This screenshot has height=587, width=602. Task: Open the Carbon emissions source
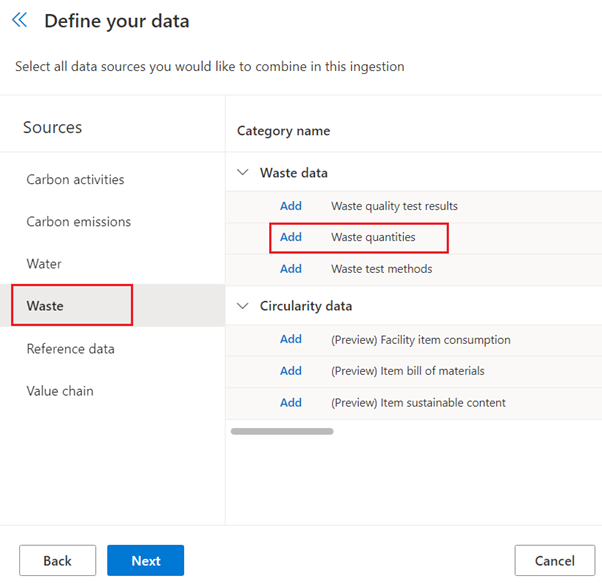78,222
